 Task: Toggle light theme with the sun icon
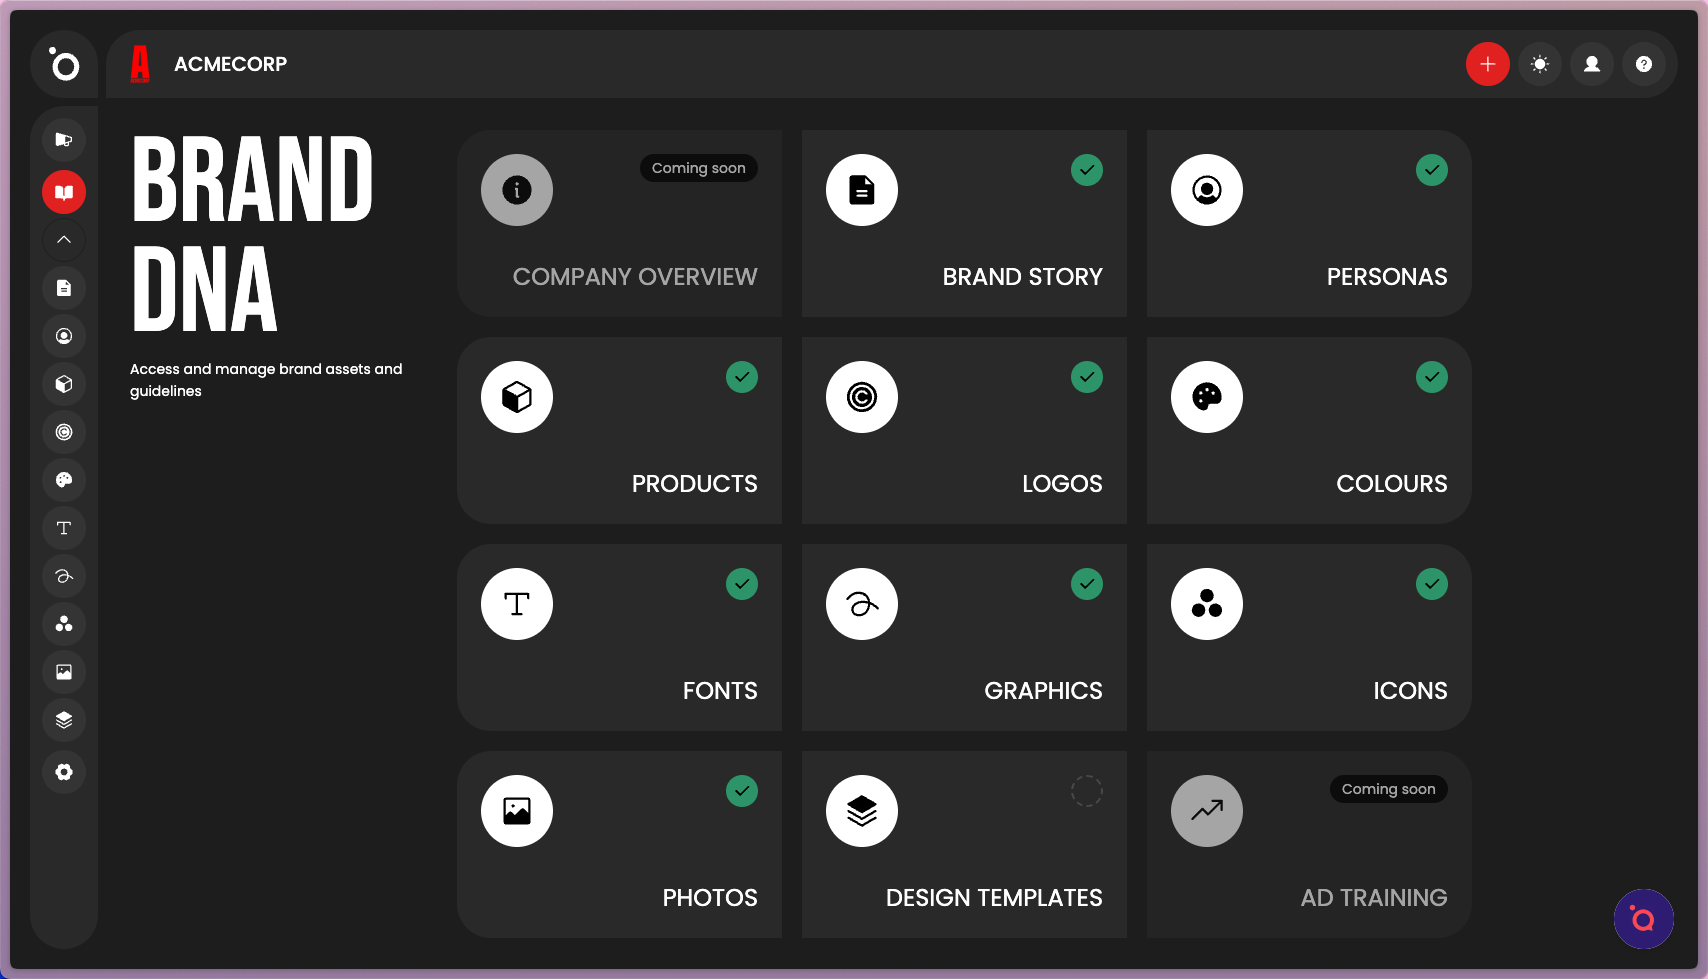(1540, 64)
